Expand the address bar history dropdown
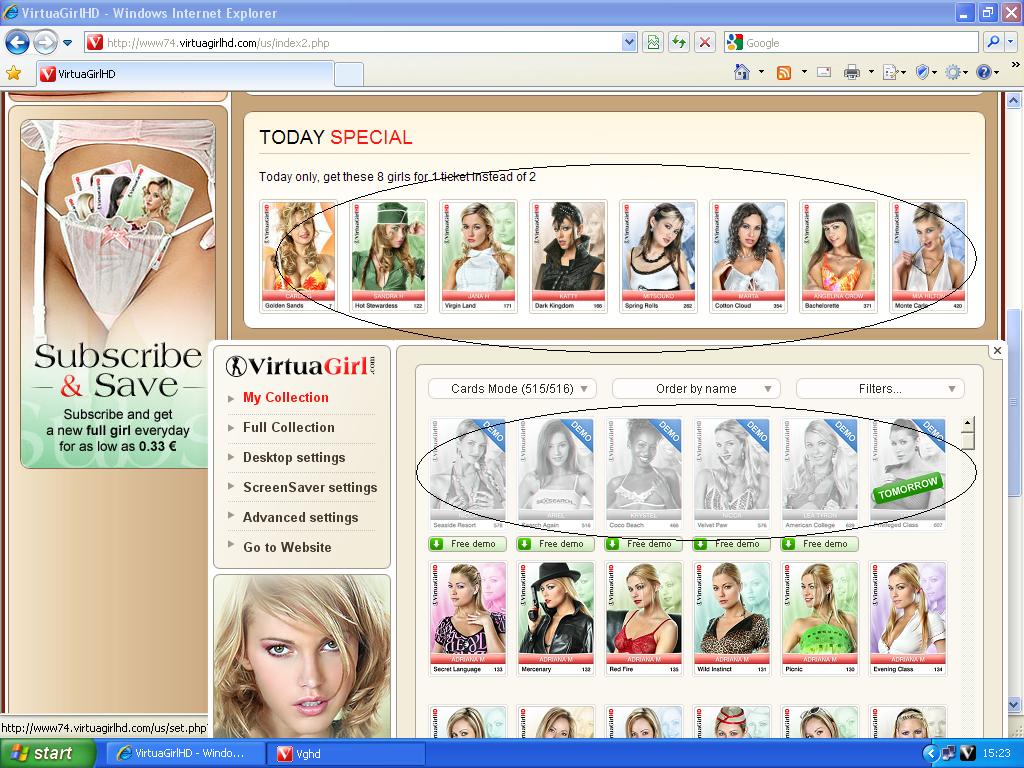Image resolution: width=1024 pixels, height=768 pixels. coord(629,43)
